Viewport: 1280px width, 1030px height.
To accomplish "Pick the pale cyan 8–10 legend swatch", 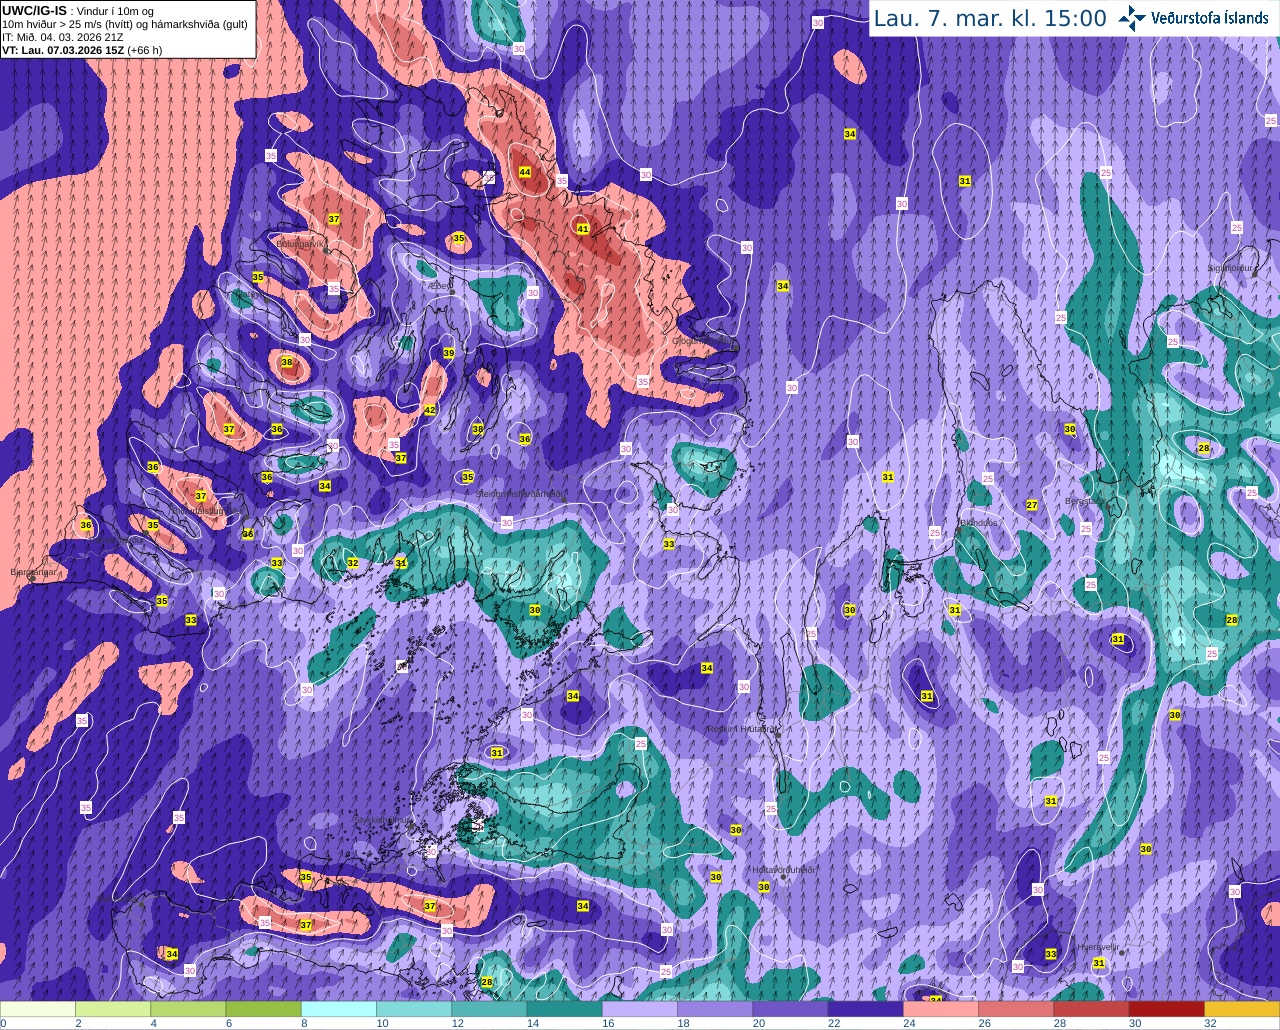I will click(x=339, y=1009).
